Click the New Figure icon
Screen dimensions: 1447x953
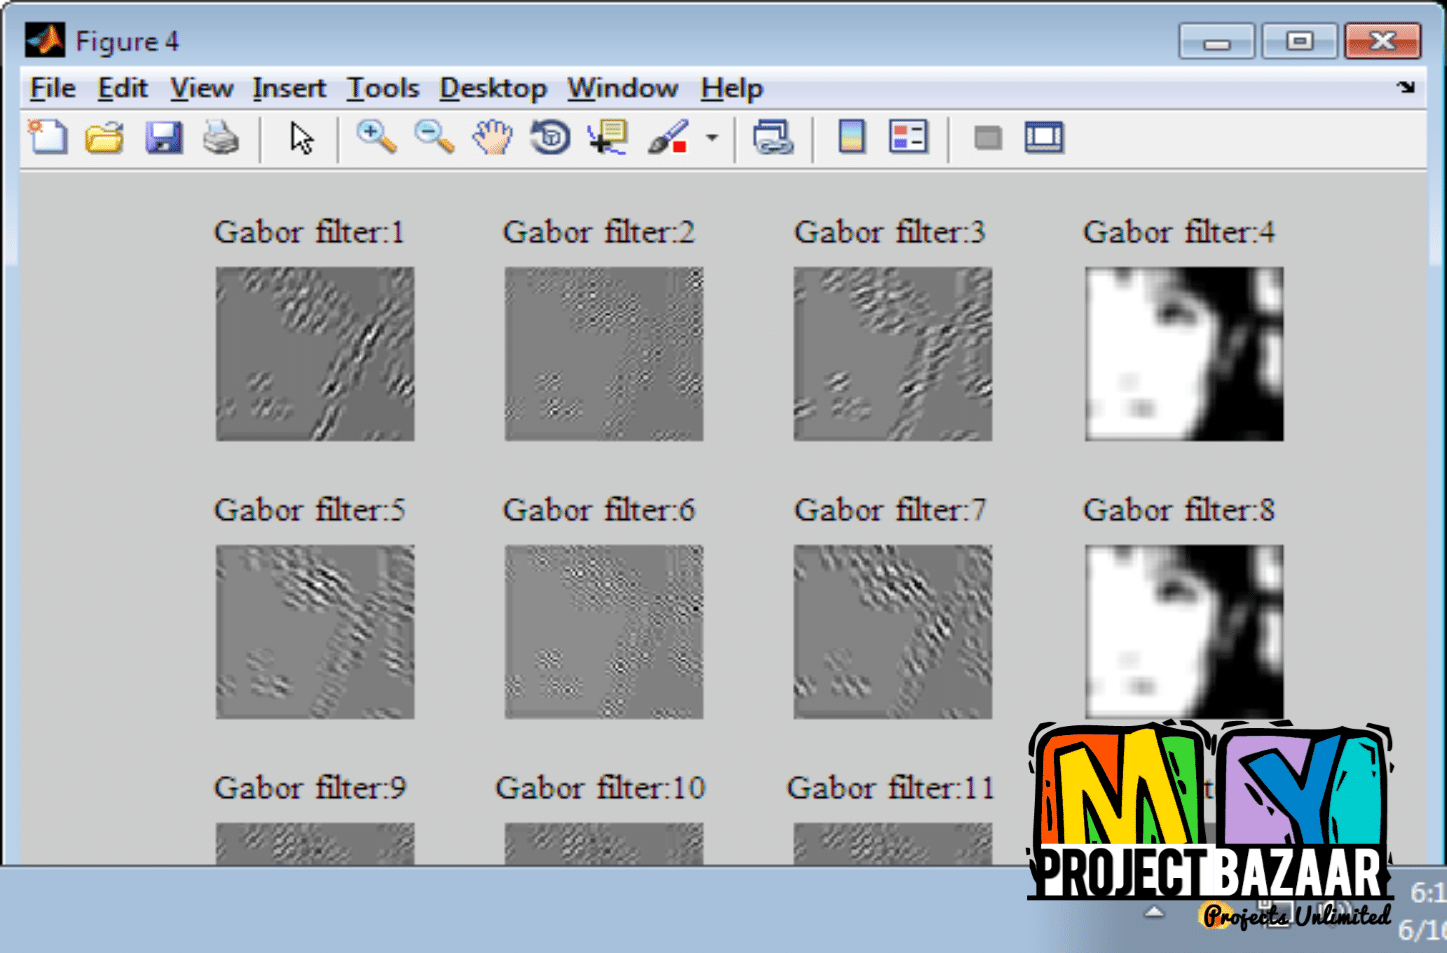pyautogui.click(x=47, y=137)
